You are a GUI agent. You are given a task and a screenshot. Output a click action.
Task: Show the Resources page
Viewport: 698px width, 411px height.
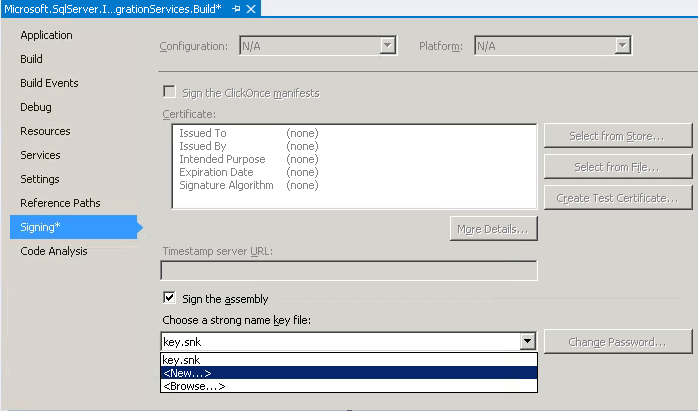(45, 131)
